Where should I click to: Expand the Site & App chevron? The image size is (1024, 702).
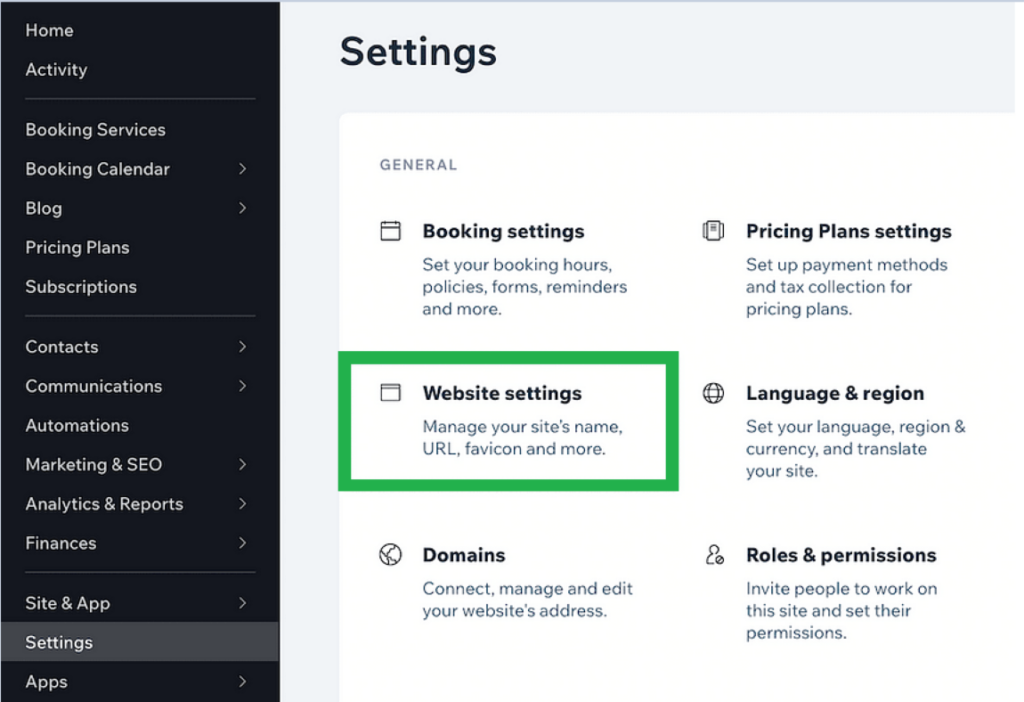(x=243, y=603)
